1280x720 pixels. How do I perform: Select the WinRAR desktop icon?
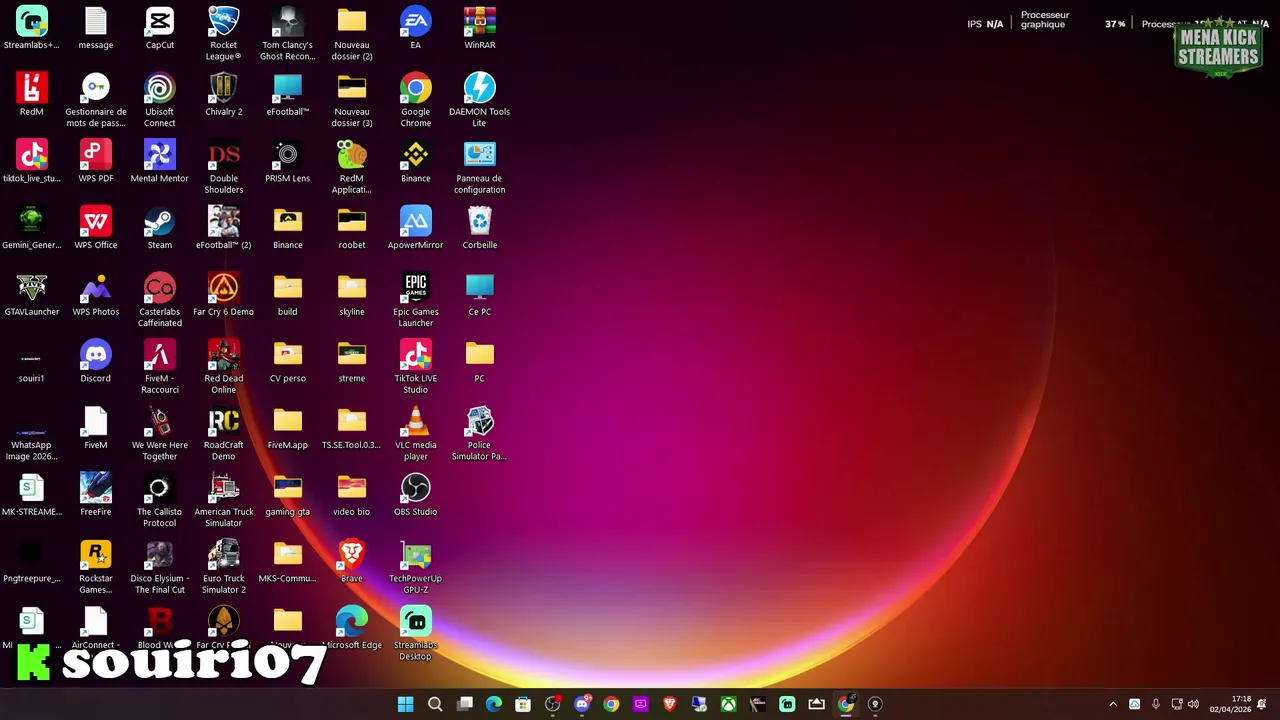click(x=480, y=28)
